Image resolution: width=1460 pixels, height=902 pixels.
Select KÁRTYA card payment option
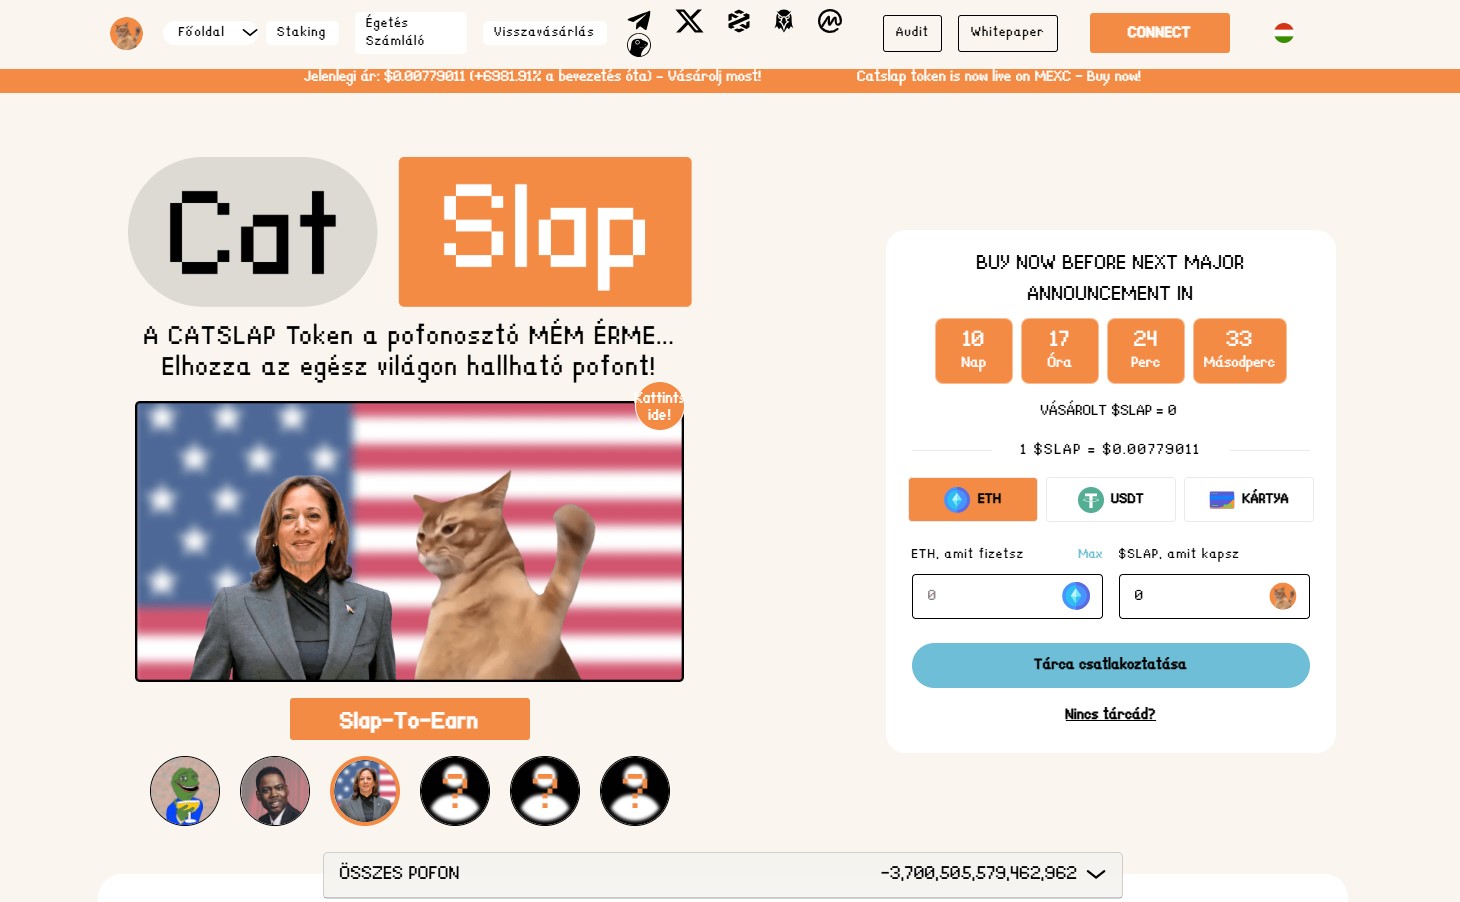click(x=1248, y=499)
